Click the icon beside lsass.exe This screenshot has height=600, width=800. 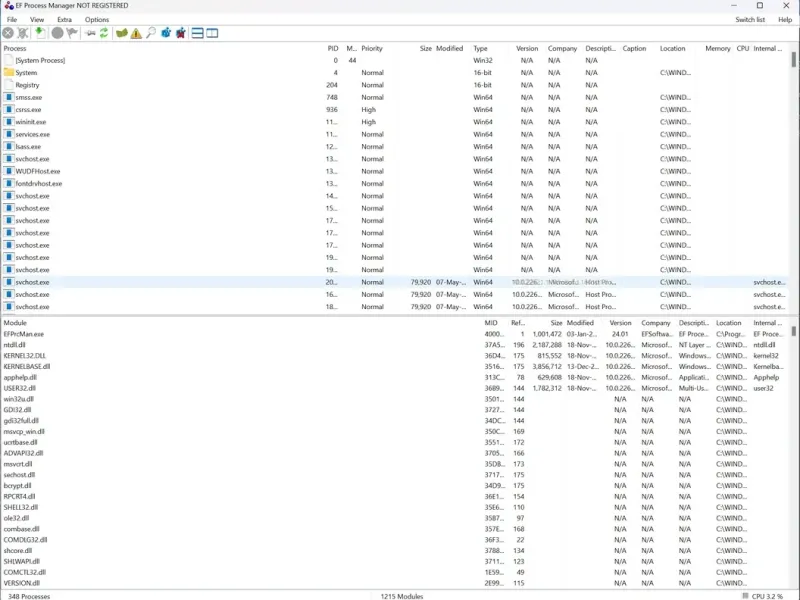pyautogui.click(x=9, y=146)
